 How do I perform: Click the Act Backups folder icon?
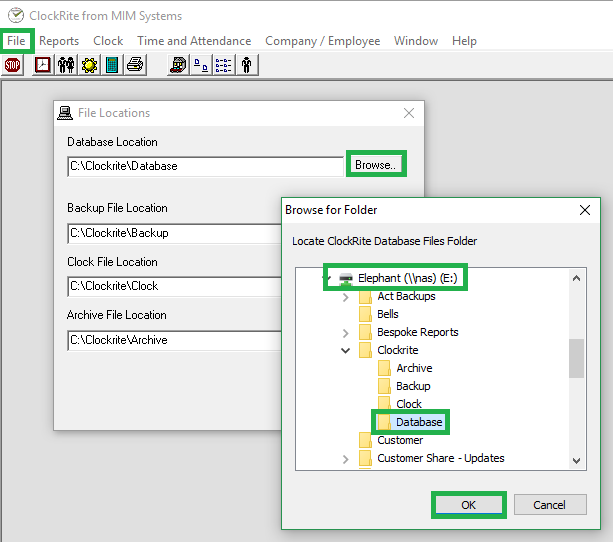[365, 296]
